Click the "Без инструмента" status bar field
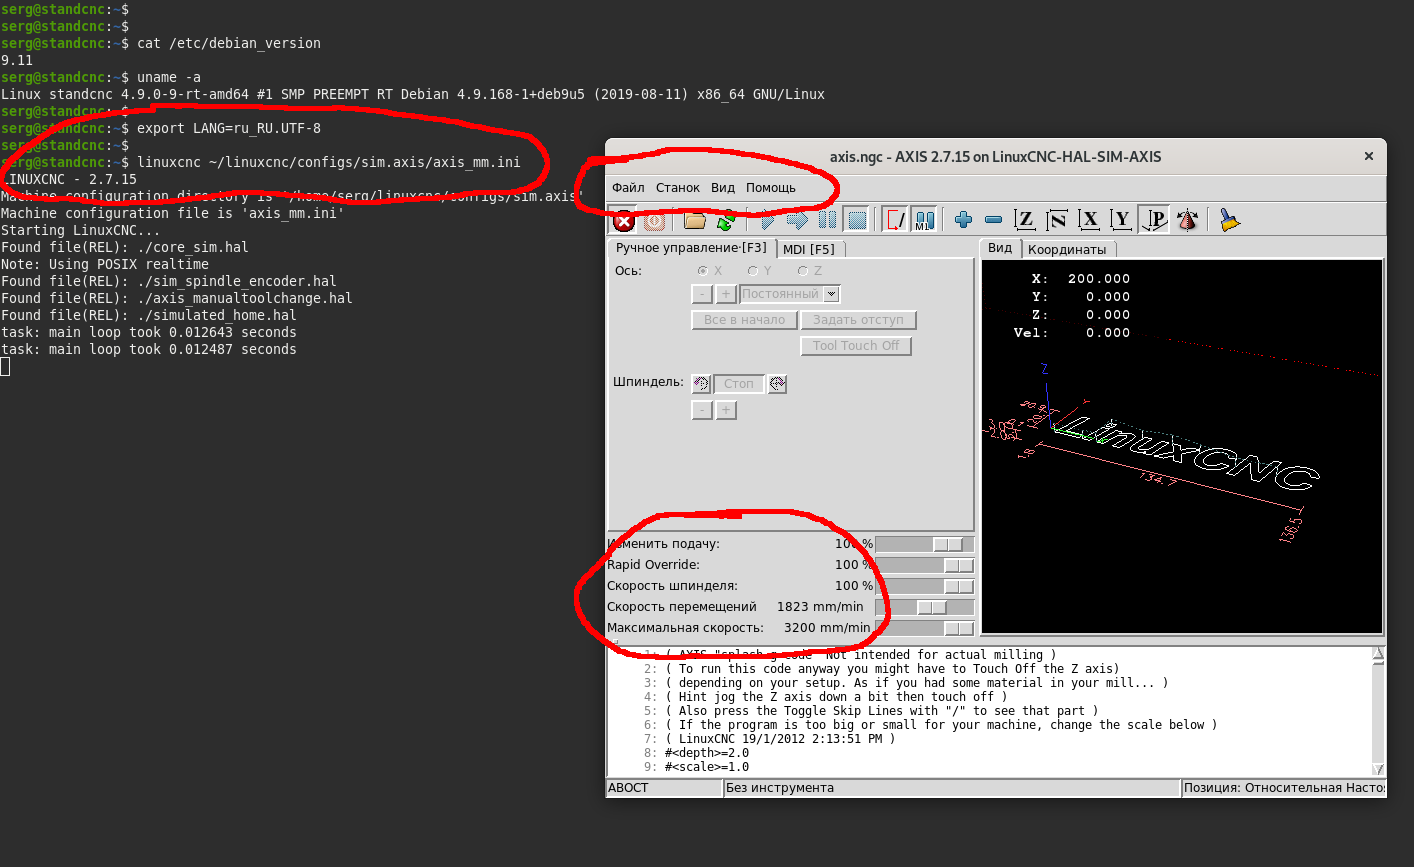This screenshot has height=867, width=1414. (x=952, y=788)
